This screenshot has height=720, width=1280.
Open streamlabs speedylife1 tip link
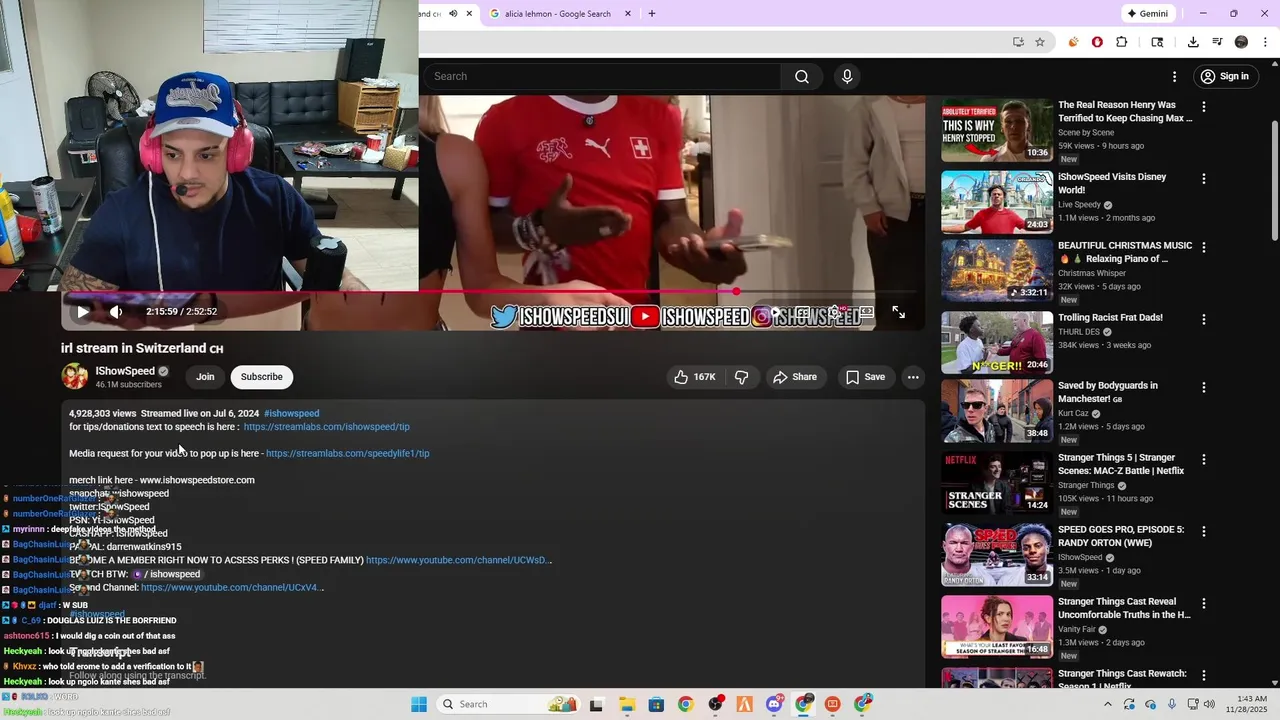click(x=348, y=453)
